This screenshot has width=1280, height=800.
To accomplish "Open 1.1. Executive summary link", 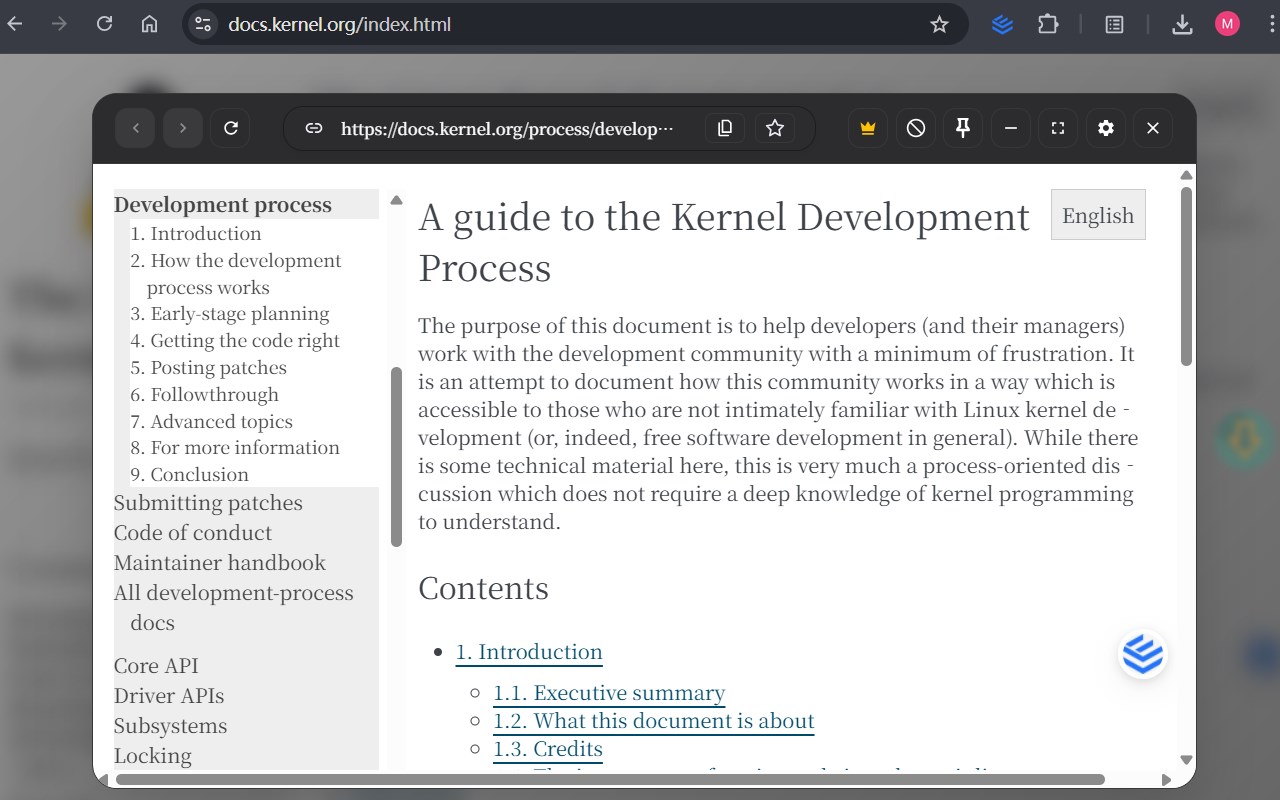I will (609, 693).
